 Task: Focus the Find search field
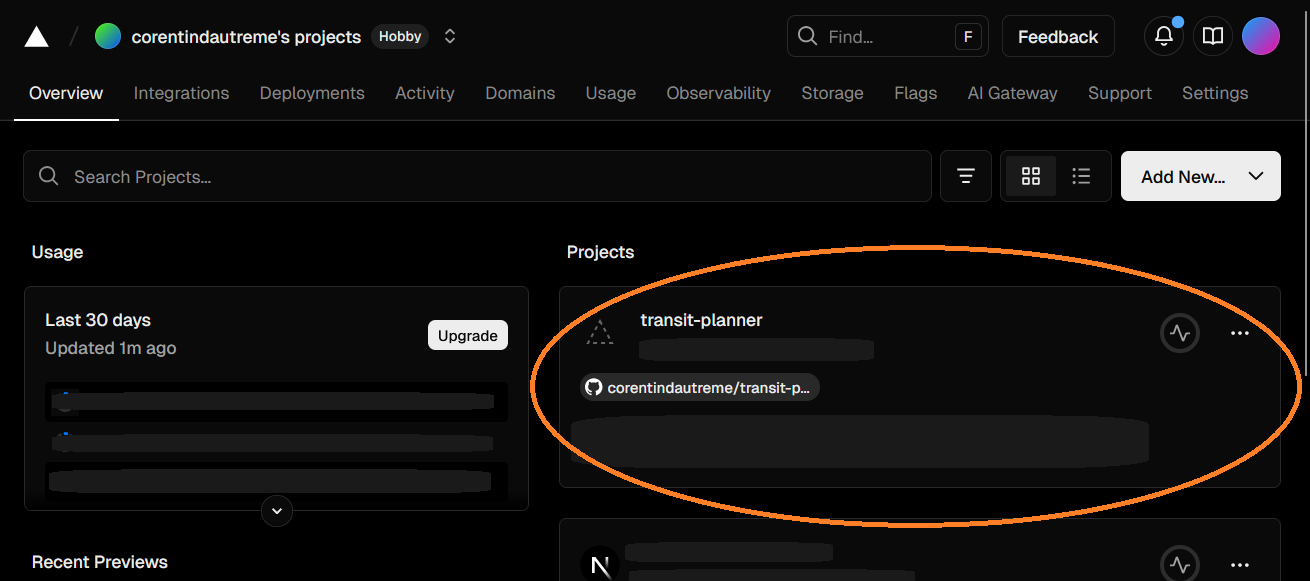point(887,37)
